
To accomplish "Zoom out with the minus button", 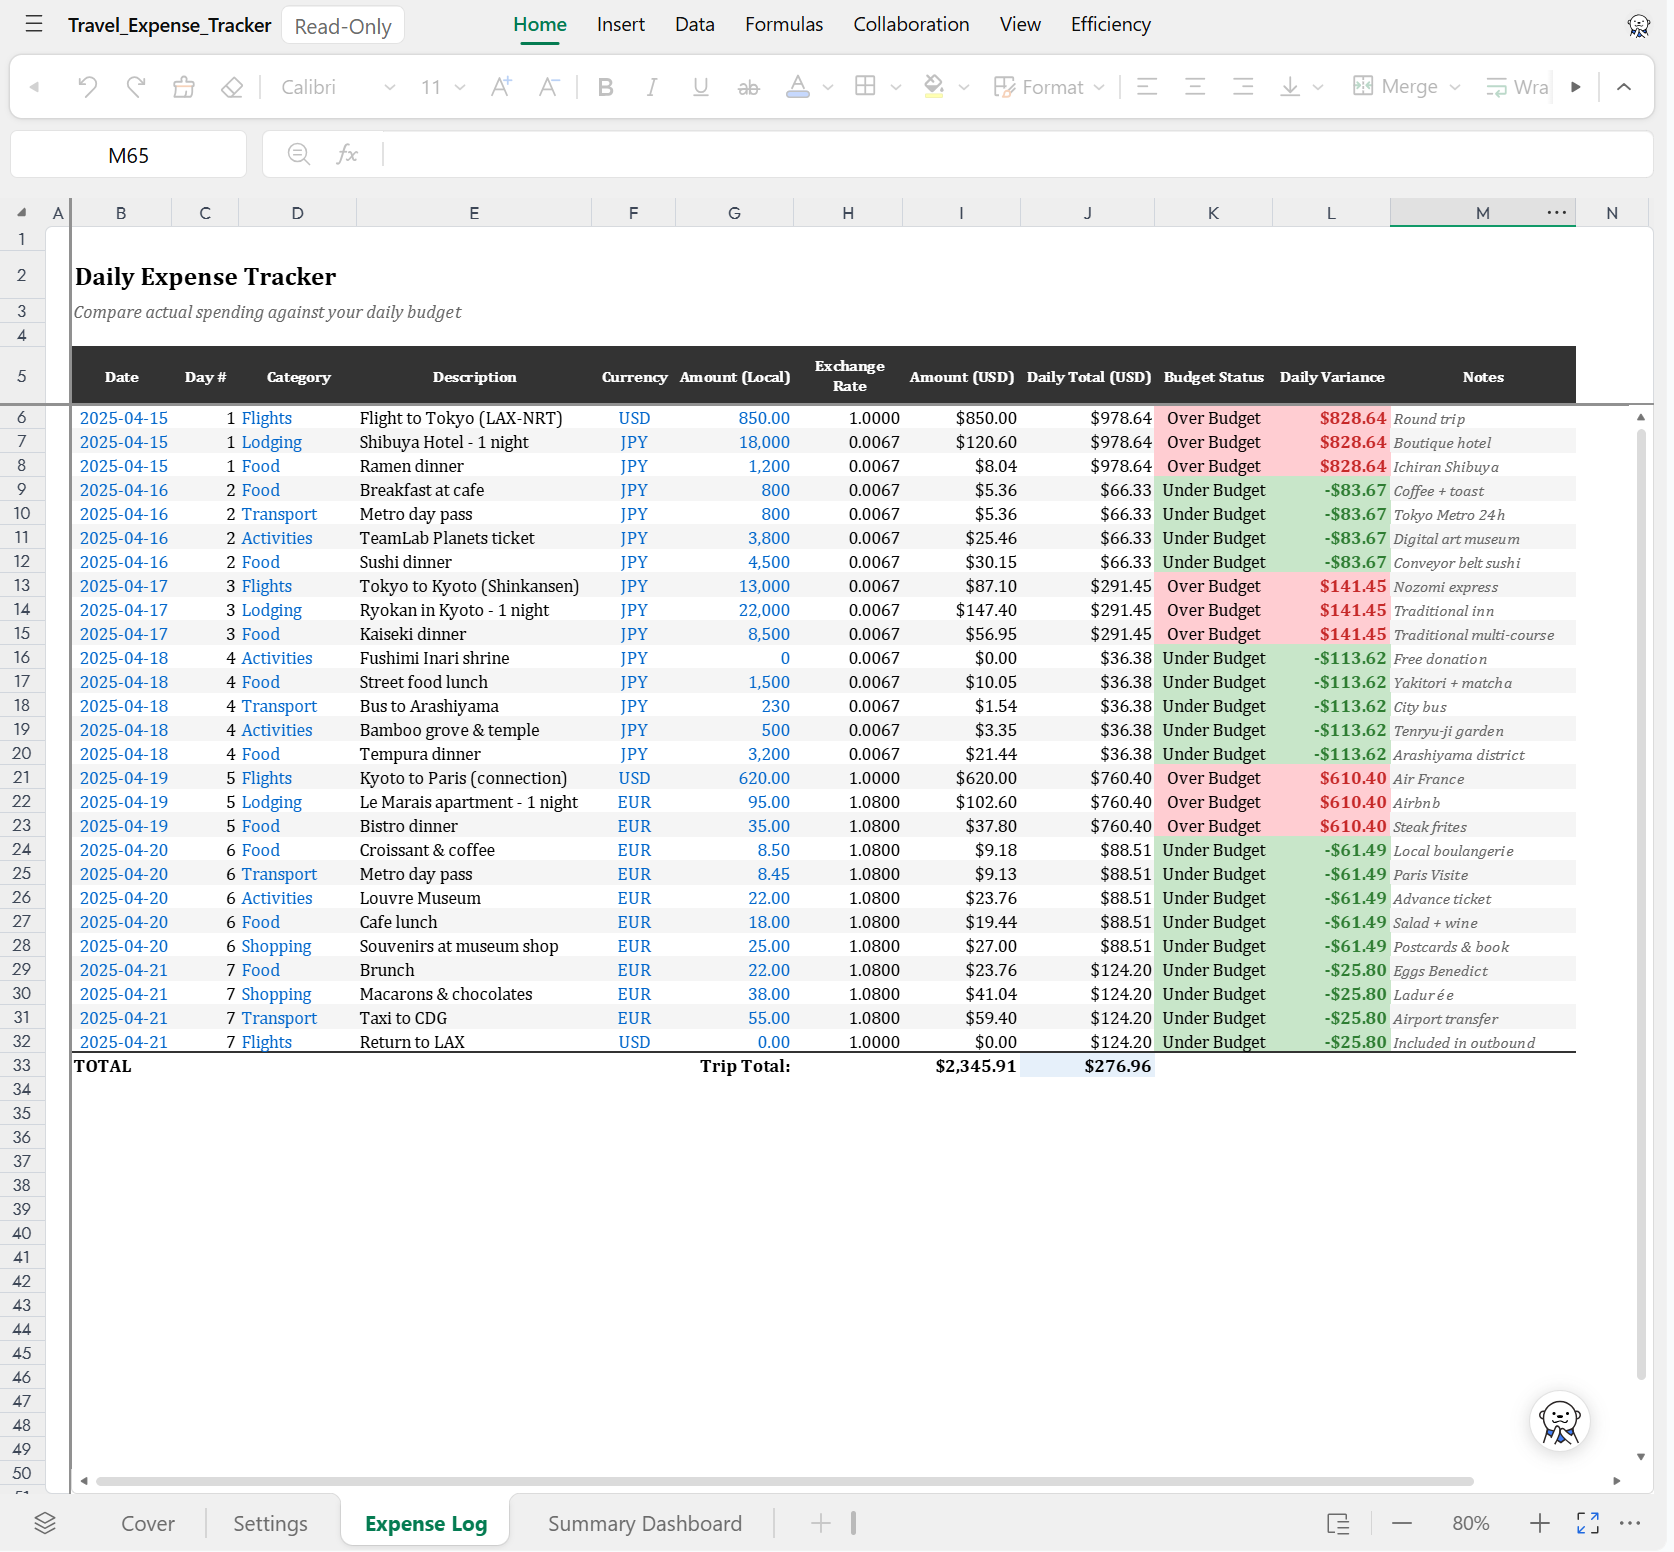I will pos(1402,1523).
